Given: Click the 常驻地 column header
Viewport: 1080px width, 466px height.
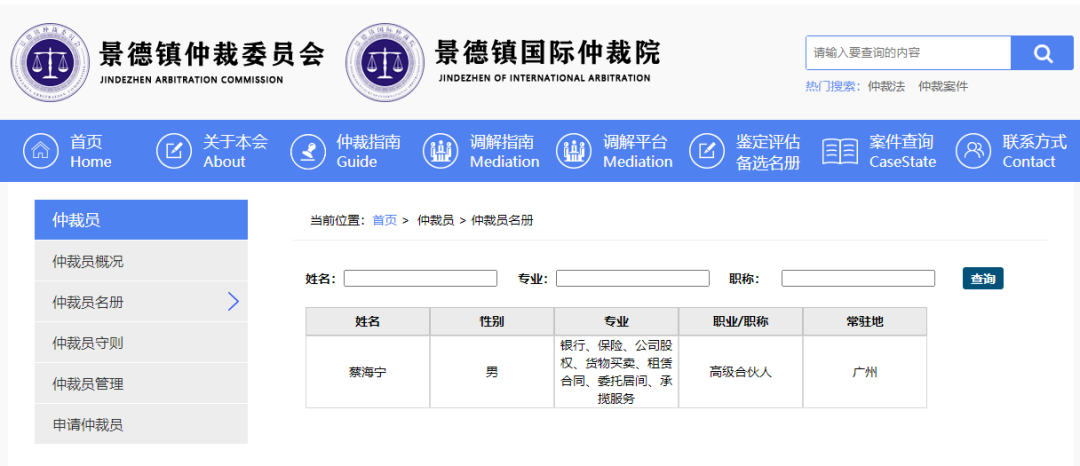Looking at the screenshot, I should [x=865, y=321].
